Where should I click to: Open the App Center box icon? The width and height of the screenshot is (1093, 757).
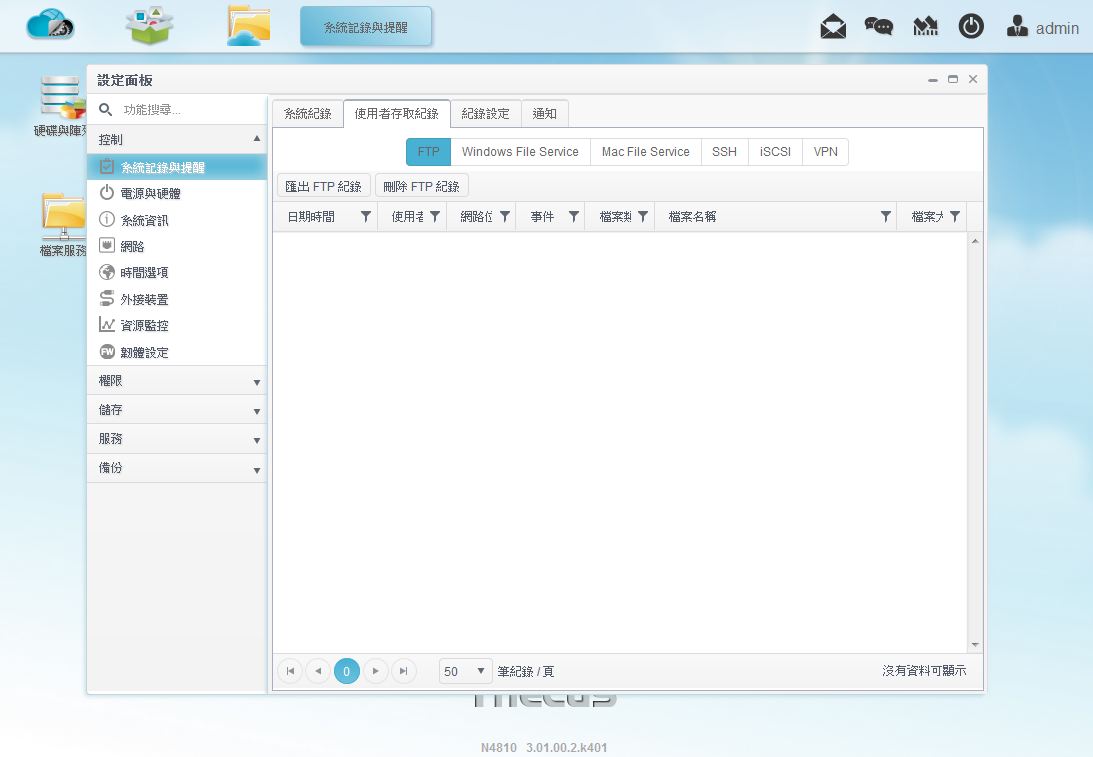149,25
